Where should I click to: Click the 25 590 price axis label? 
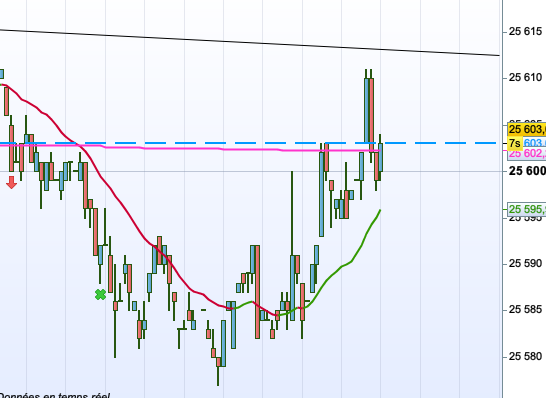[x=525, y=264]
